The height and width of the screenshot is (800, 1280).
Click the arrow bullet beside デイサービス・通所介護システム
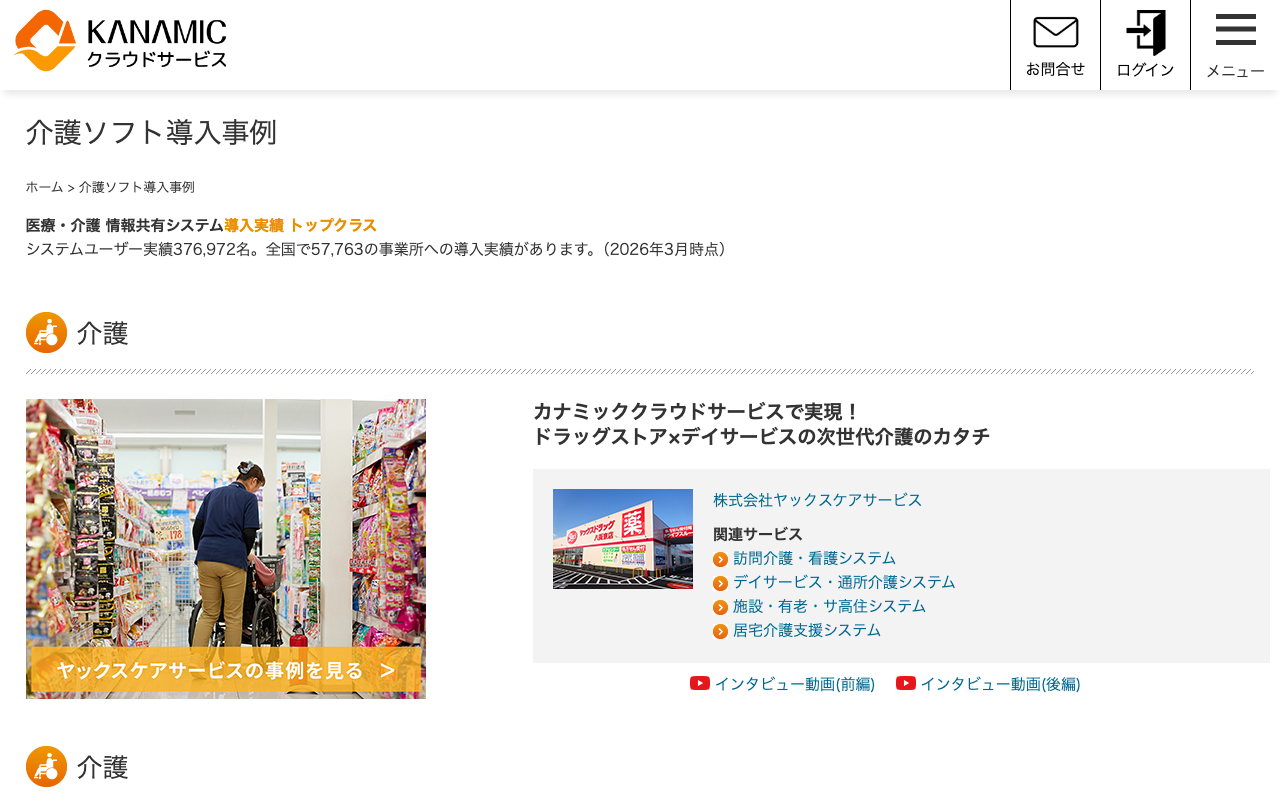[720, 583]
